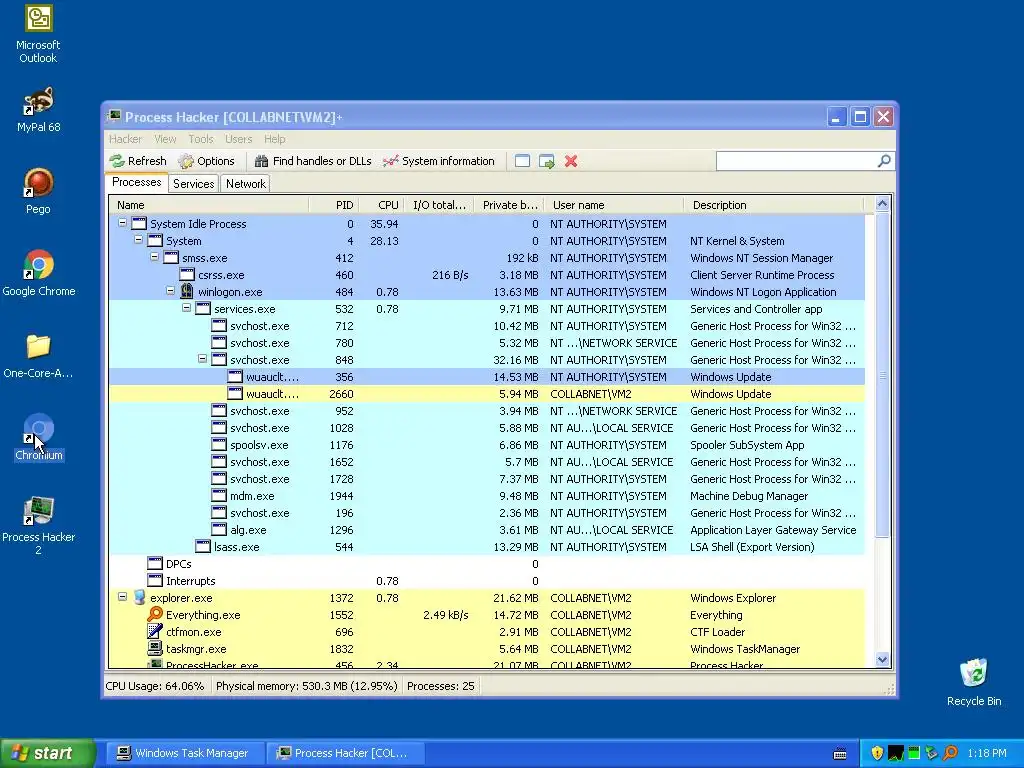Click find window and thread icon
Image resolution: width=1024 pixels, height=768 pixels.
[547, 161]
